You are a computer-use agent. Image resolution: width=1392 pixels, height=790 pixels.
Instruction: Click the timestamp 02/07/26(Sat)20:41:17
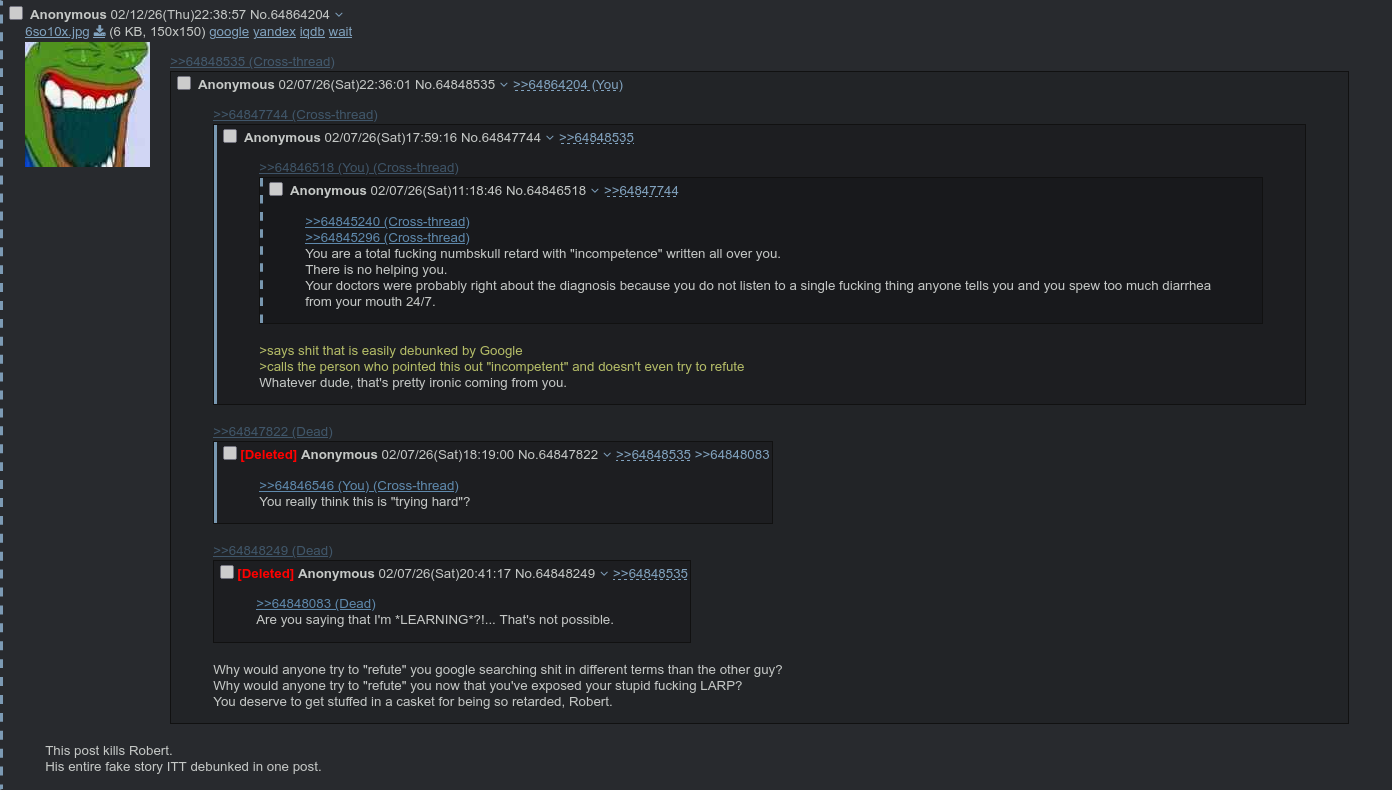click(445, 574)
